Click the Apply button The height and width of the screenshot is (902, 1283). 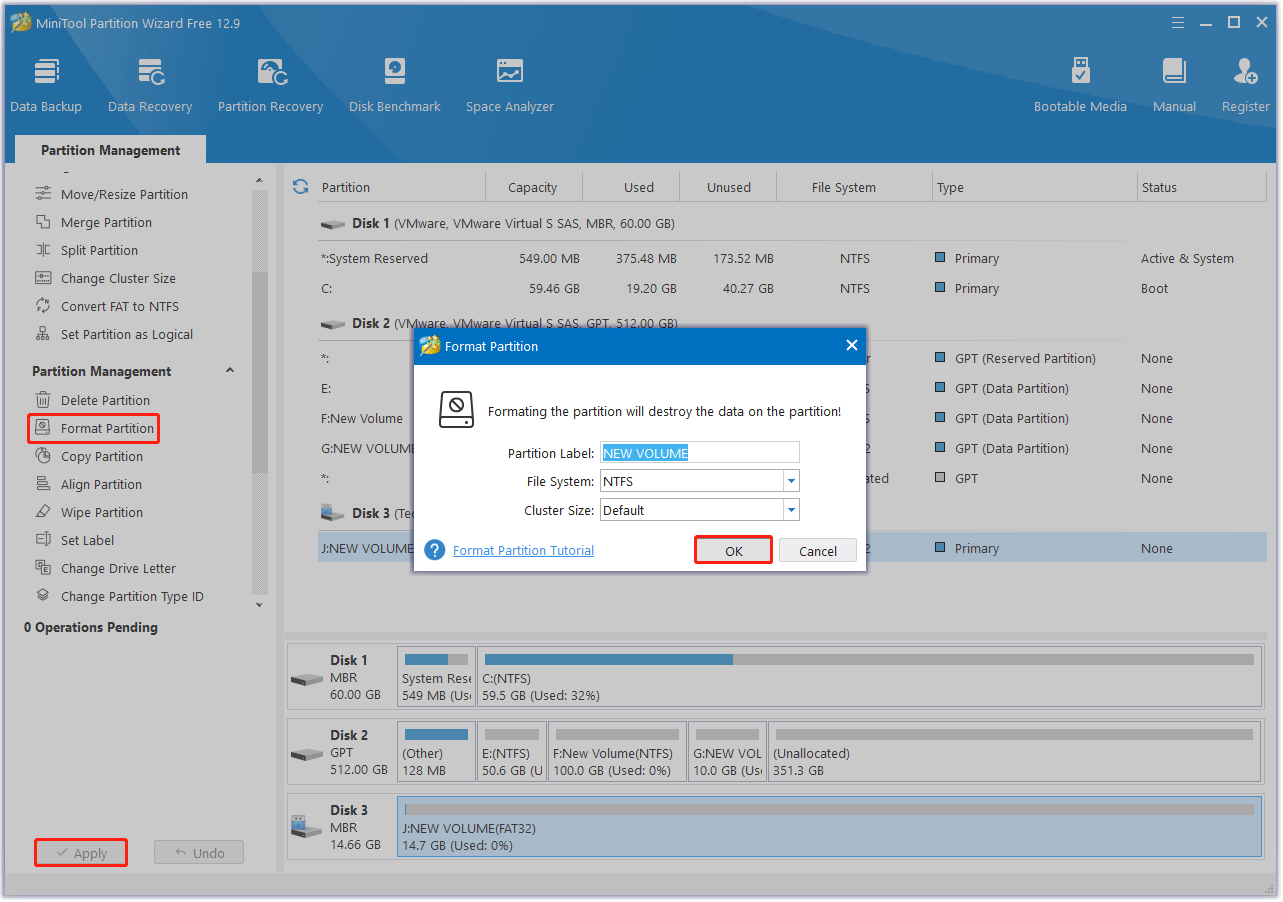click(81, 853)
